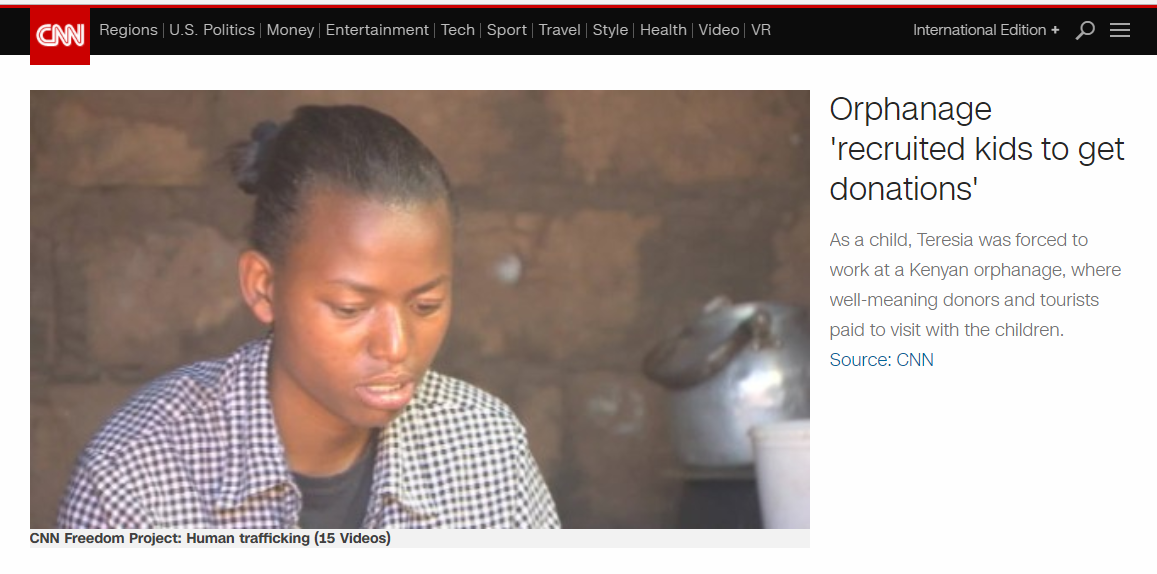Open the Money section
Screen dimensions: 1157x574
290,30
